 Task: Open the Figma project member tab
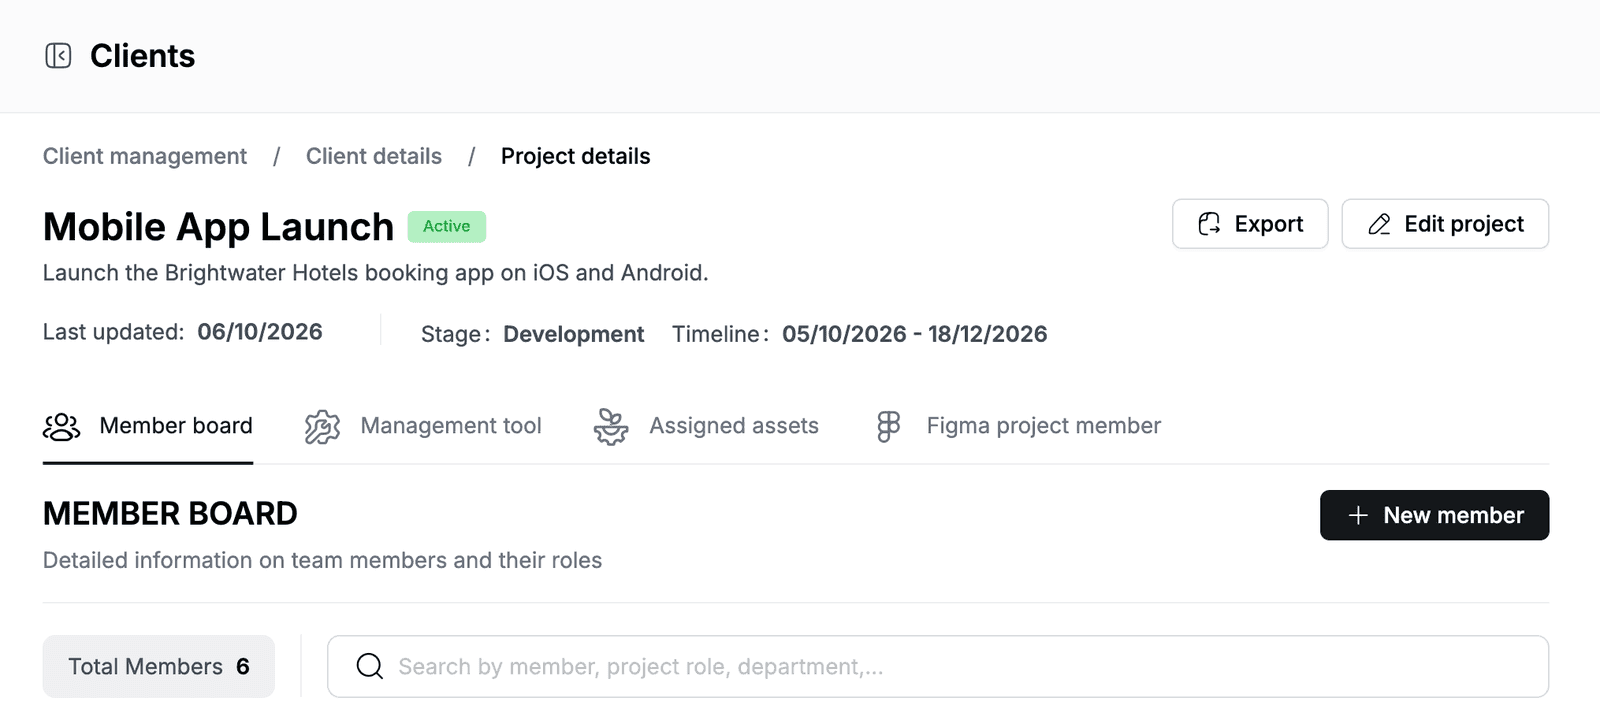pos(1018,427)
